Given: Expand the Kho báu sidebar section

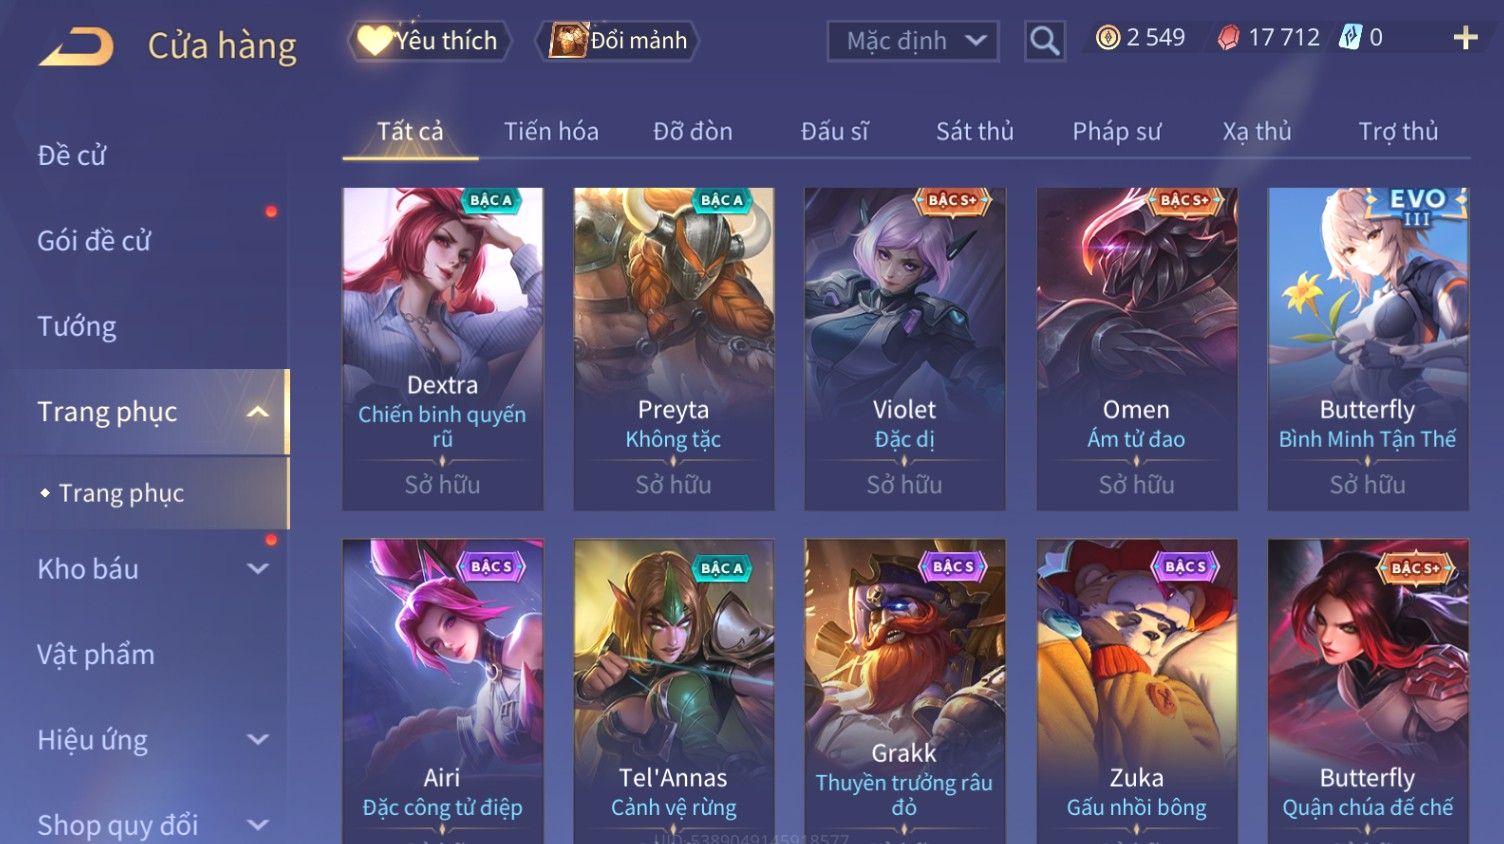Looking at the screenshot, I should (258, 569).
